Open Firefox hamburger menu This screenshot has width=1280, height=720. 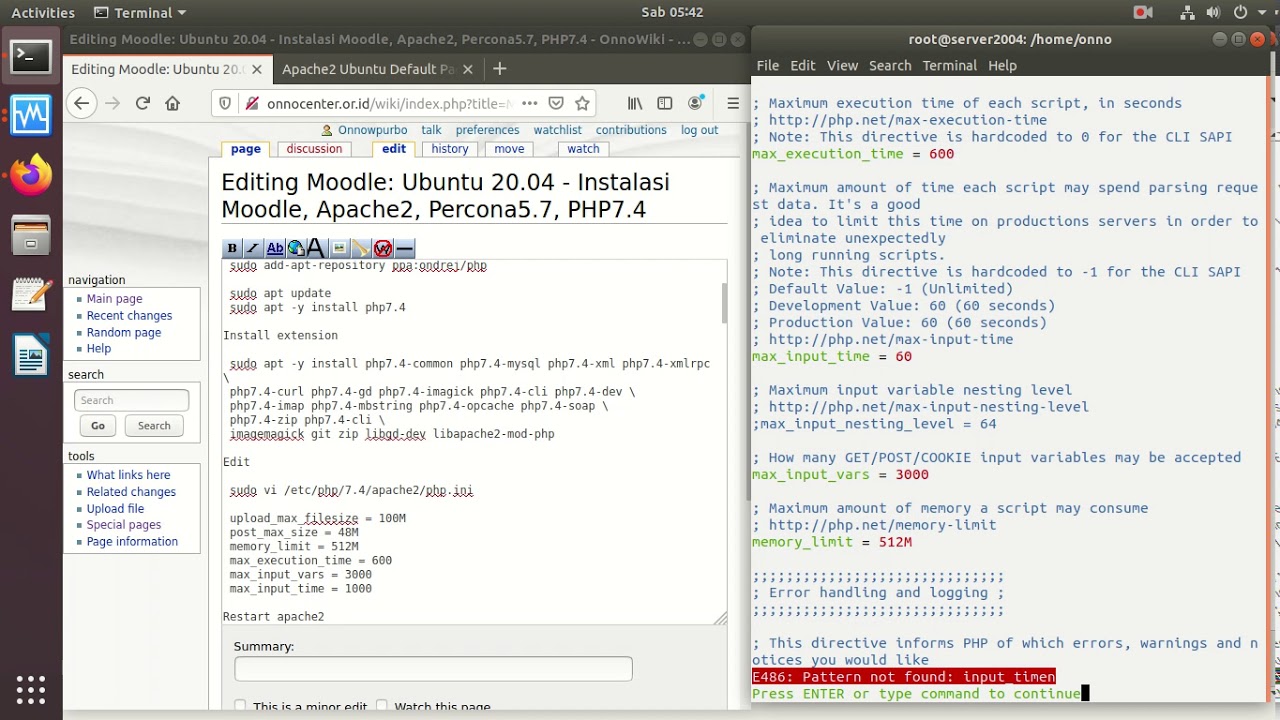click(733, 103)
